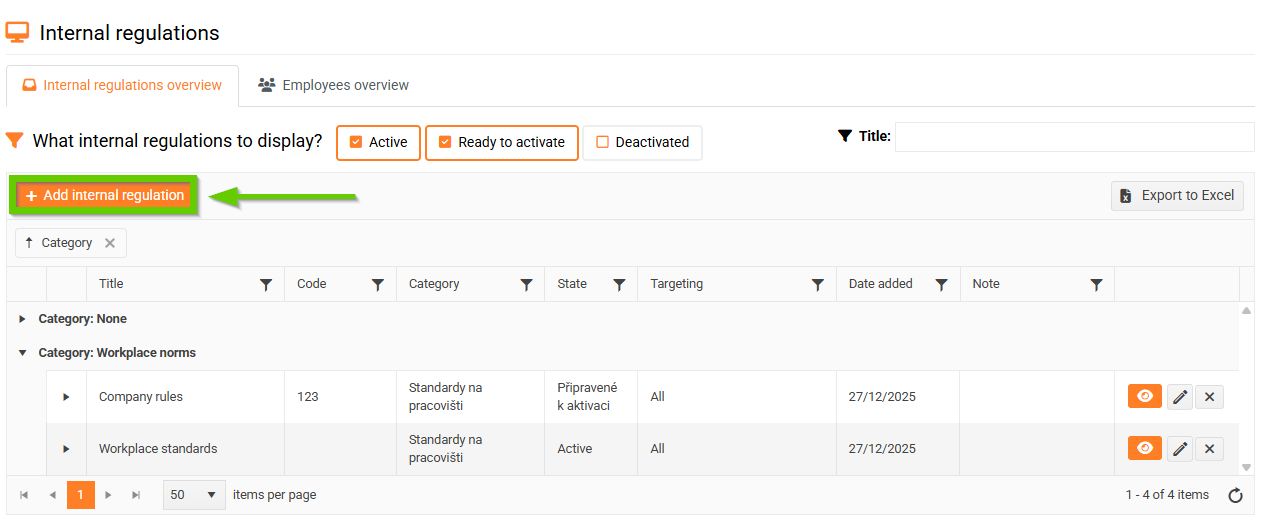Uncheck the Active filter checkbox
The width and height of the screenshot is (1261, 521).
pyautogui.click(x=356, y=142)
